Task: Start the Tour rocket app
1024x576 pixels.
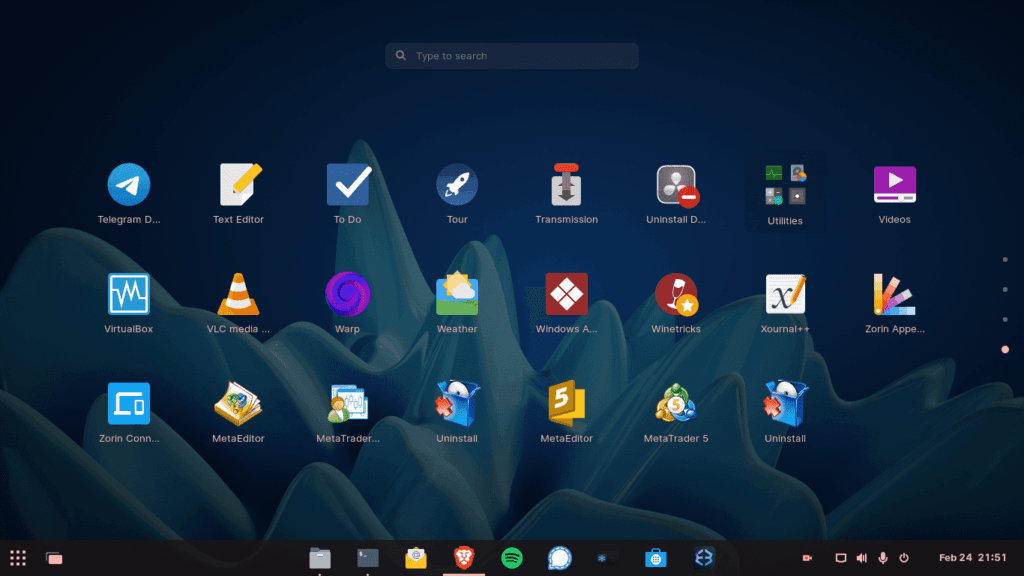Action: pos(457,185)
